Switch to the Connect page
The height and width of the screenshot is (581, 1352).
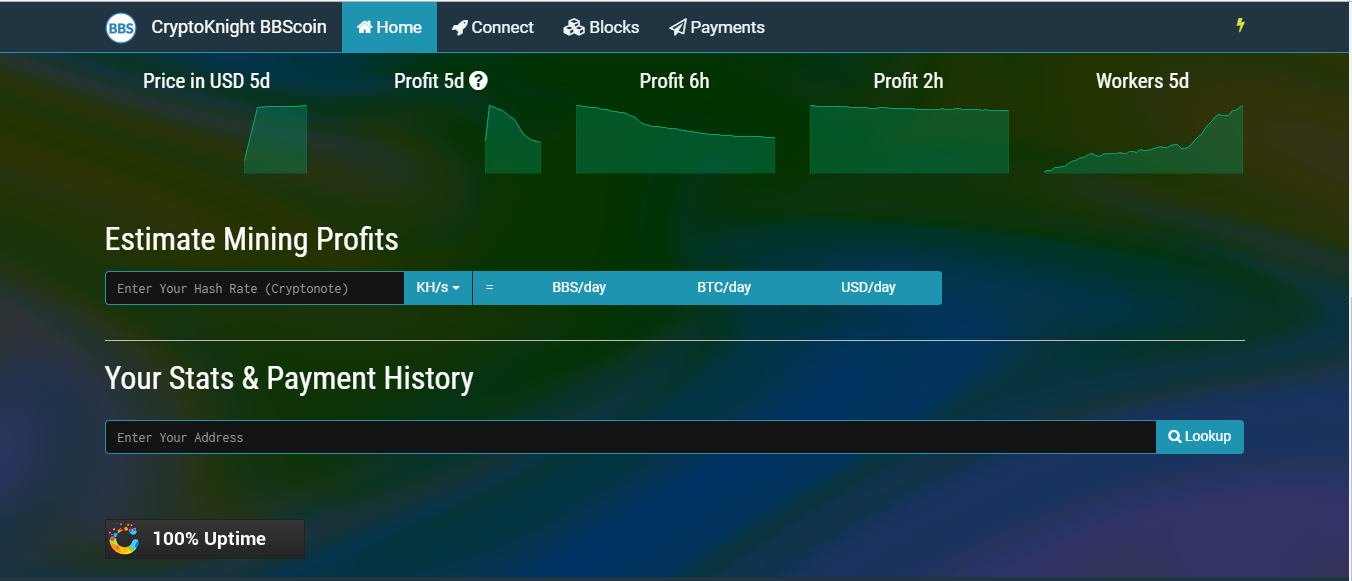point(493,27)
